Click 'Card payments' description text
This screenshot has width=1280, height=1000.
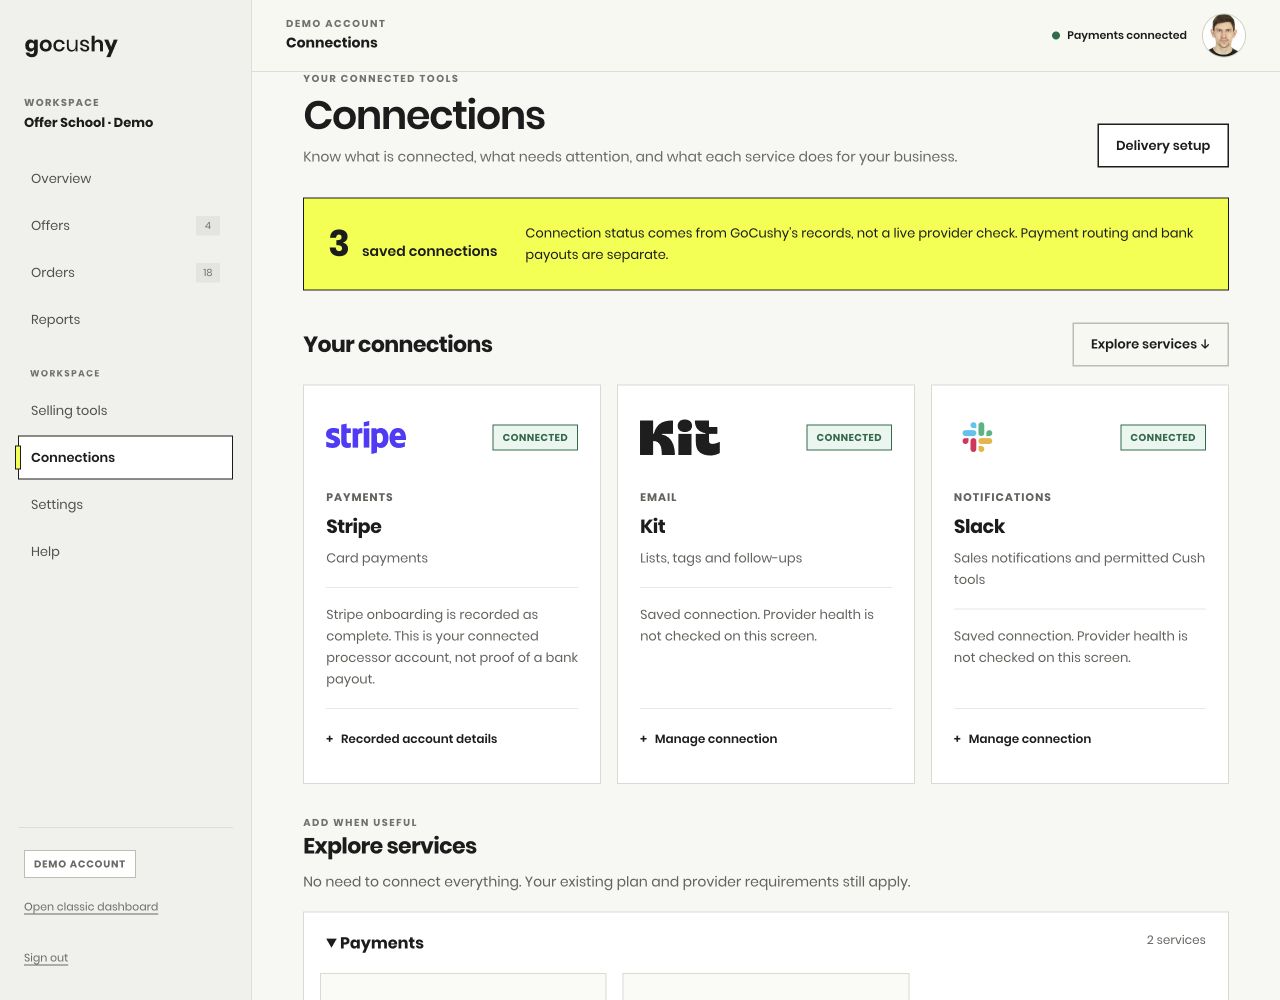click(377, 558)
